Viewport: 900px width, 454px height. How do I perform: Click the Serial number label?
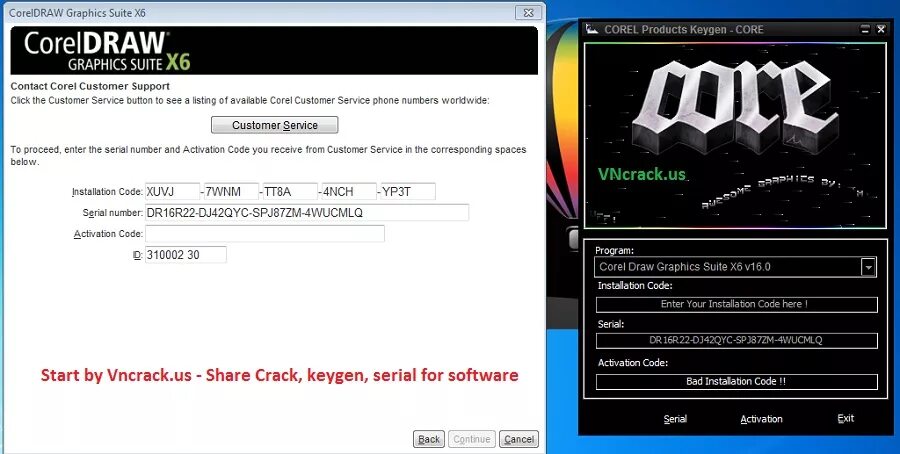(x=112, y=213)
